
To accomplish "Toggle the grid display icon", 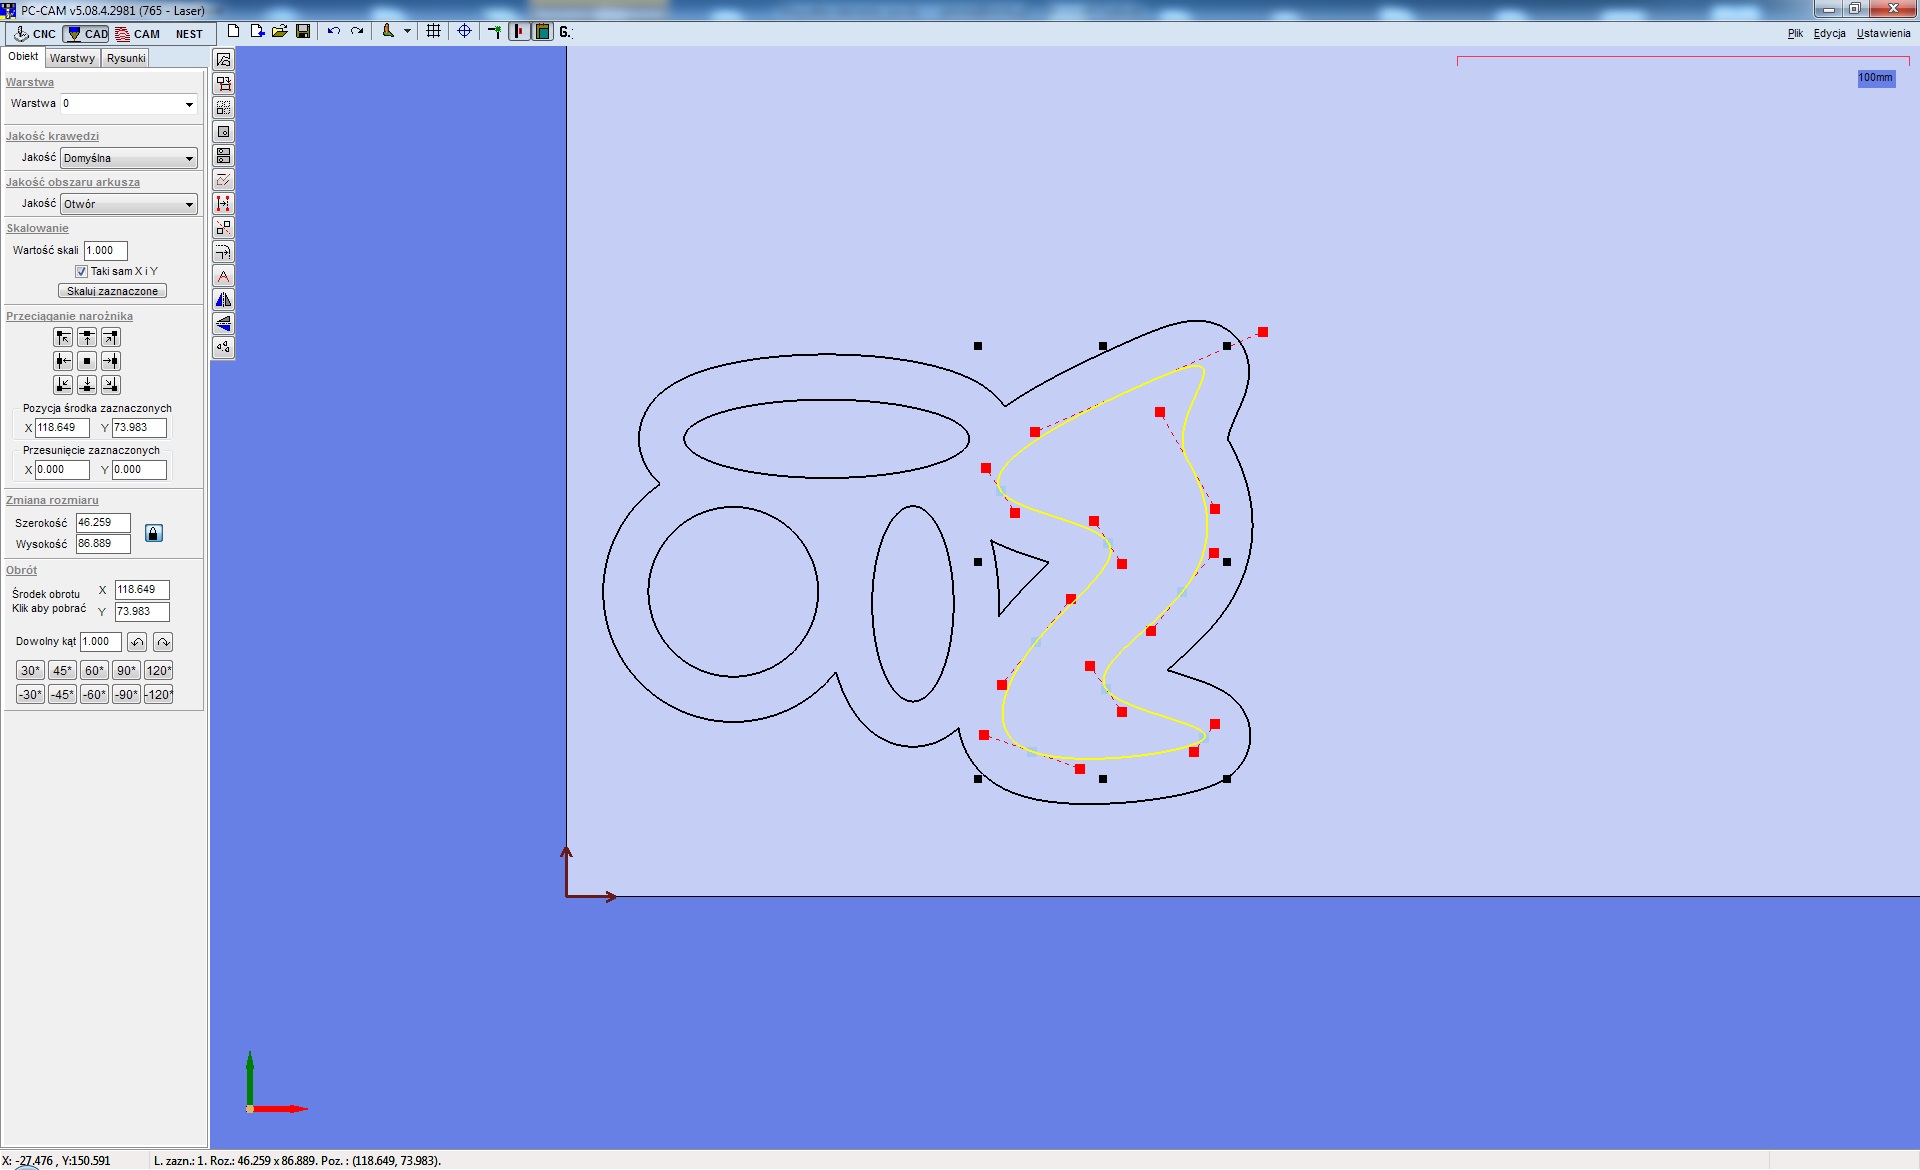I will pos(433,32).
